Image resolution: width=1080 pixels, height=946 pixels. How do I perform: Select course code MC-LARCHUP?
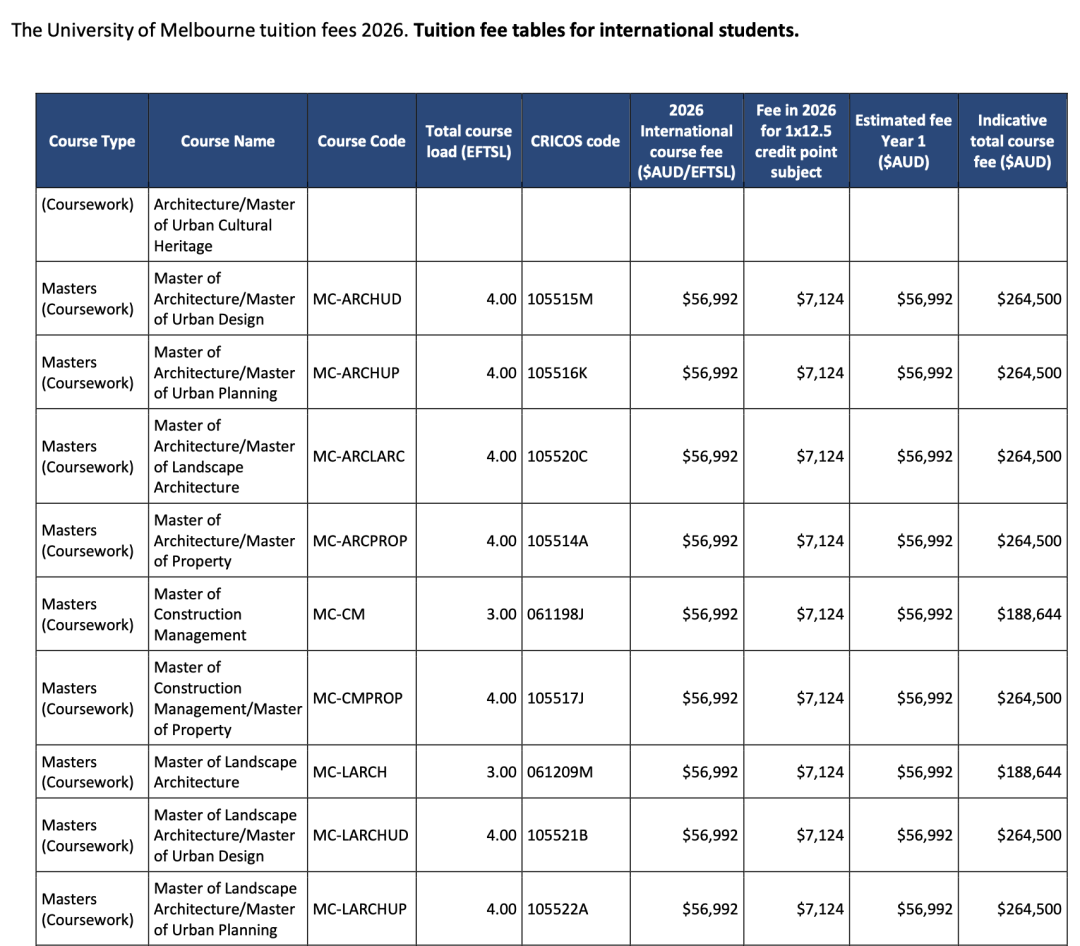point(360,909)
